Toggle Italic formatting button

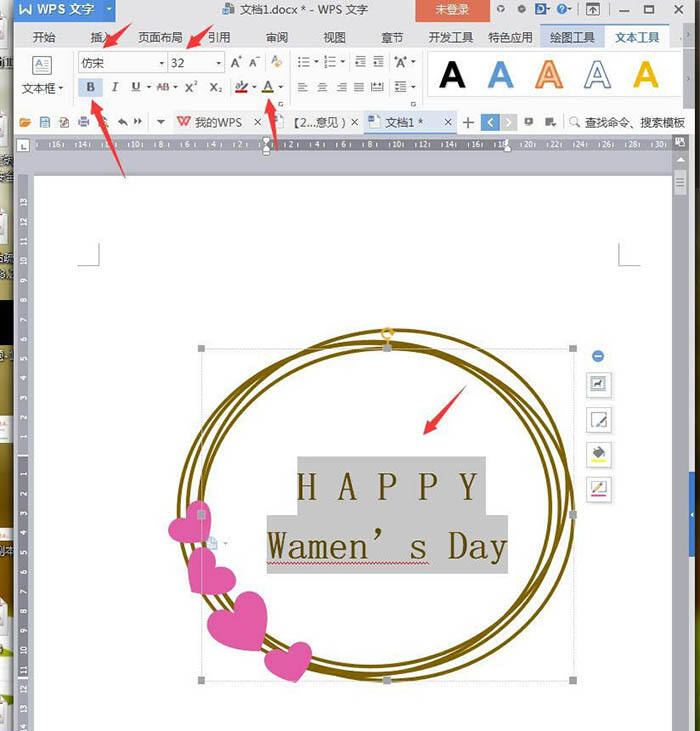click(x=115, y=87)
